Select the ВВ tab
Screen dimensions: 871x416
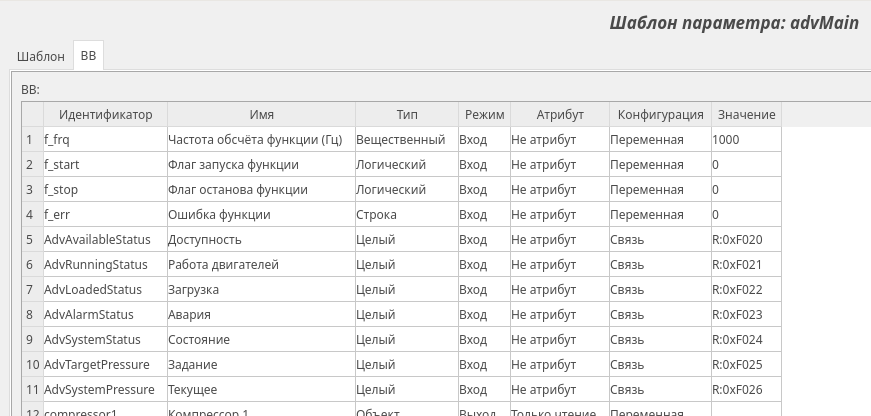tap(88, 56)
